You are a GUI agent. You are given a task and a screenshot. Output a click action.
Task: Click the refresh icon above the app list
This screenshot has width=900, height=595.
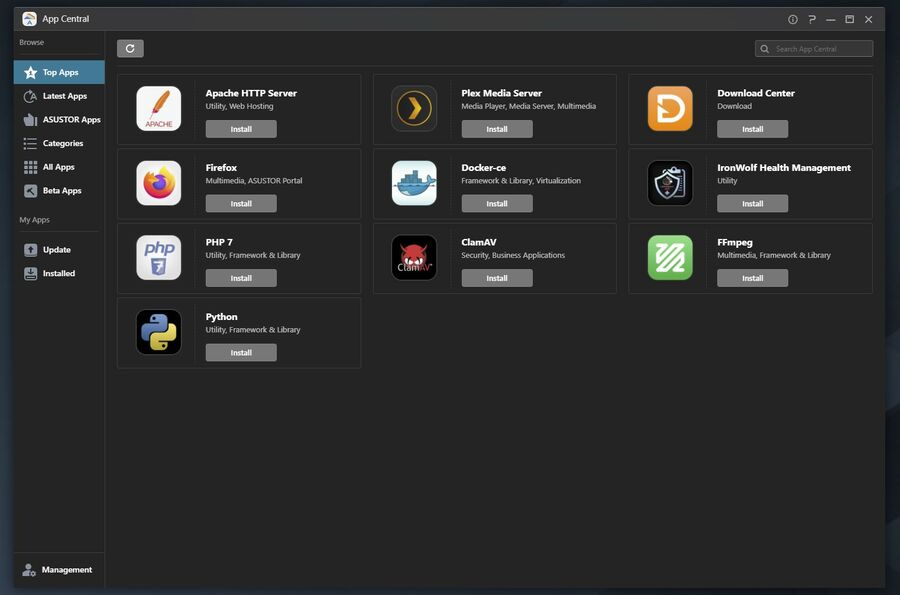(x=127, y=46)
